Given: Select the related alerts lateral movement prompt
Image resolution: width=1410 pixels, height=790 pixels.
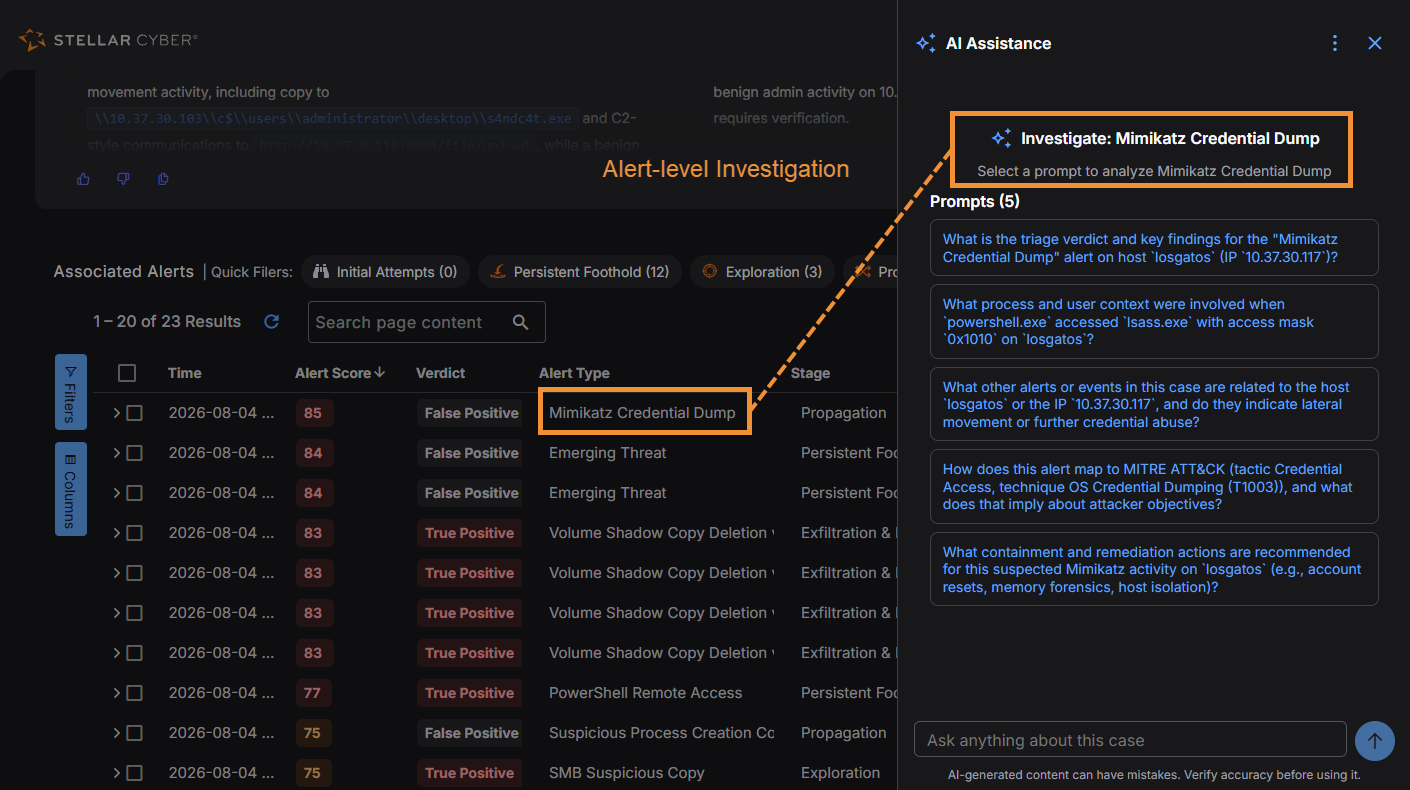Looking at the screenshot, I should pos(1154,404).
